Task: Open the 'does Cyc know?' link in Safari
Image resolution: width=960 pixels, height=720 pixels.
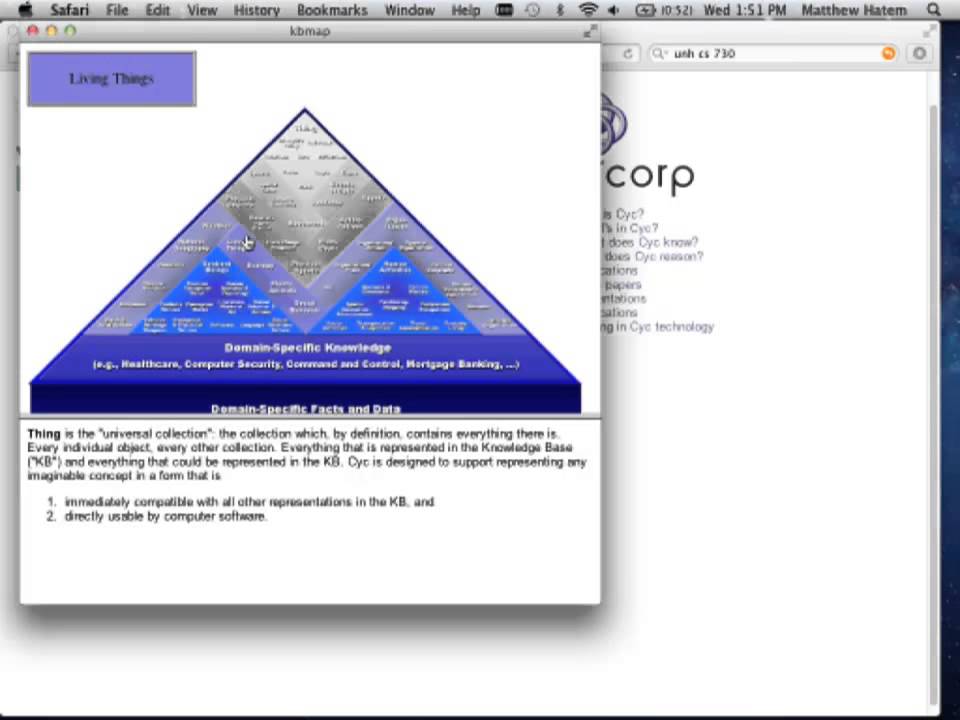Action: pos(653,242)
